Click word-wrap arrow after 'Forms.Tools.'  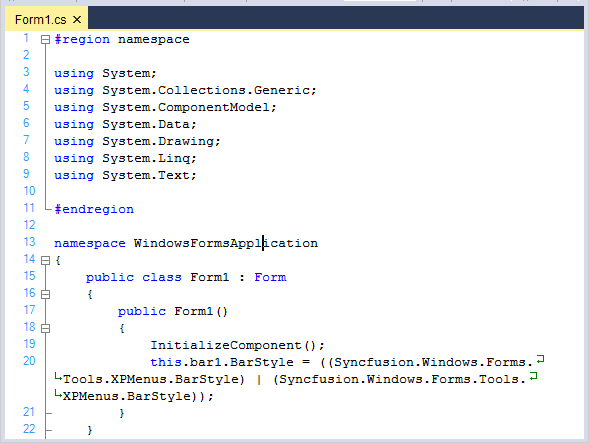[x=533, y=376]
